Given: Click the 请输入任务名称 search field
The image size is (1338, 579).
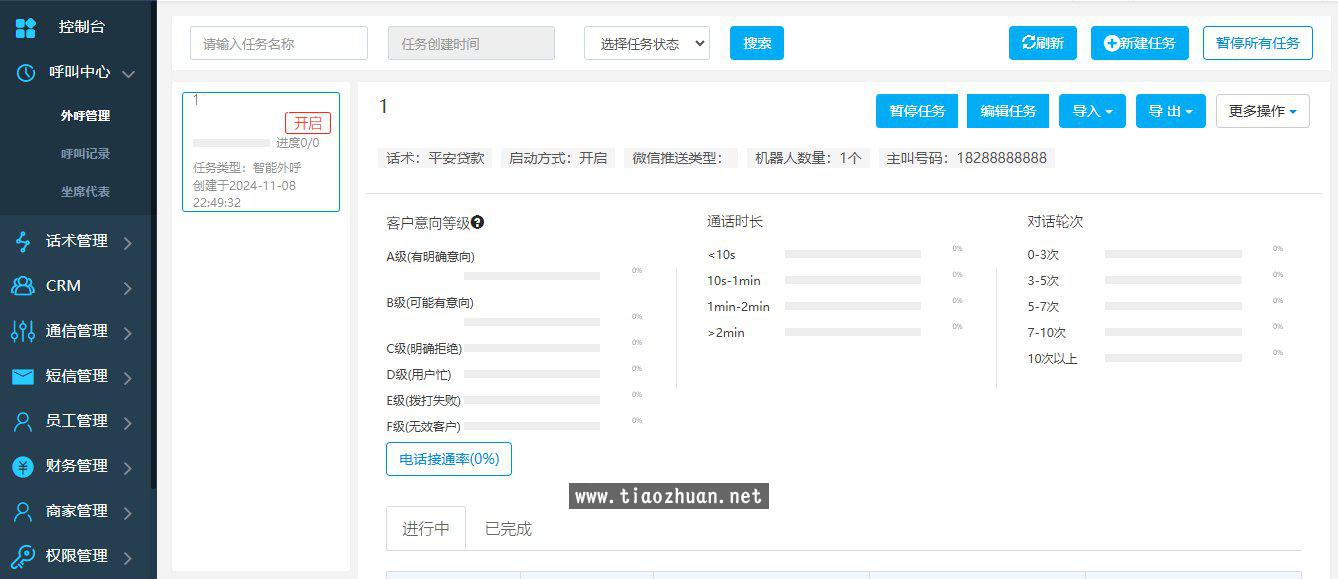Looking at the screenshot, I should click(x=279, y=44).
